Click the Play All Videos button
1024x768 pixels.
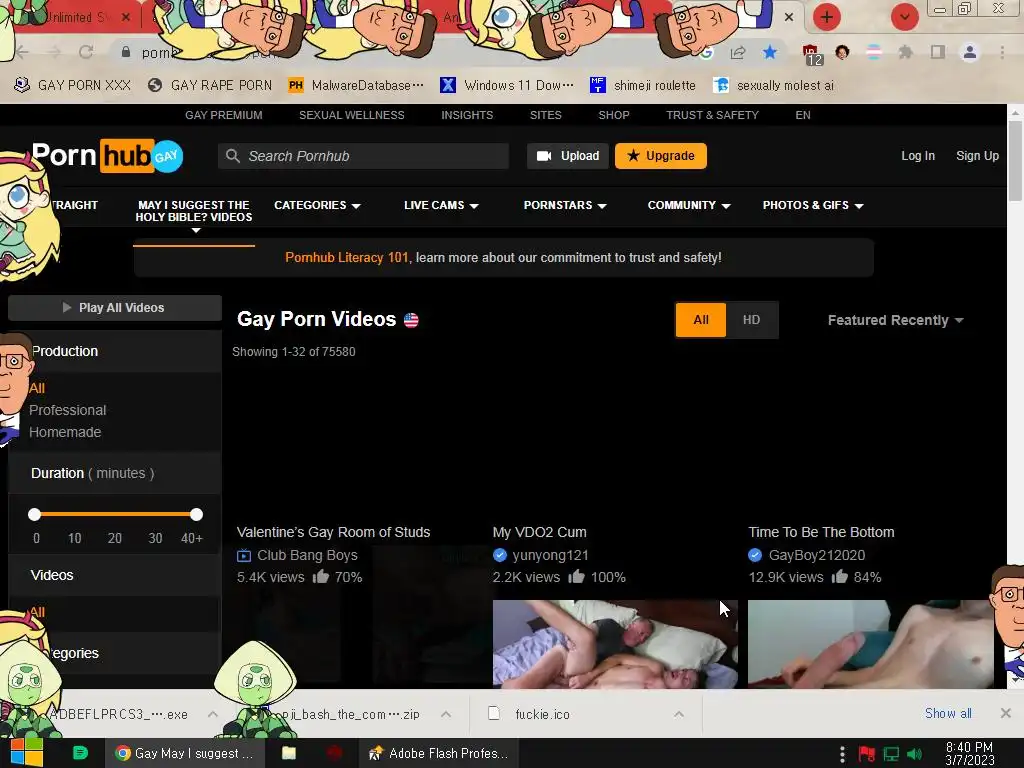(x=115, y=308)
